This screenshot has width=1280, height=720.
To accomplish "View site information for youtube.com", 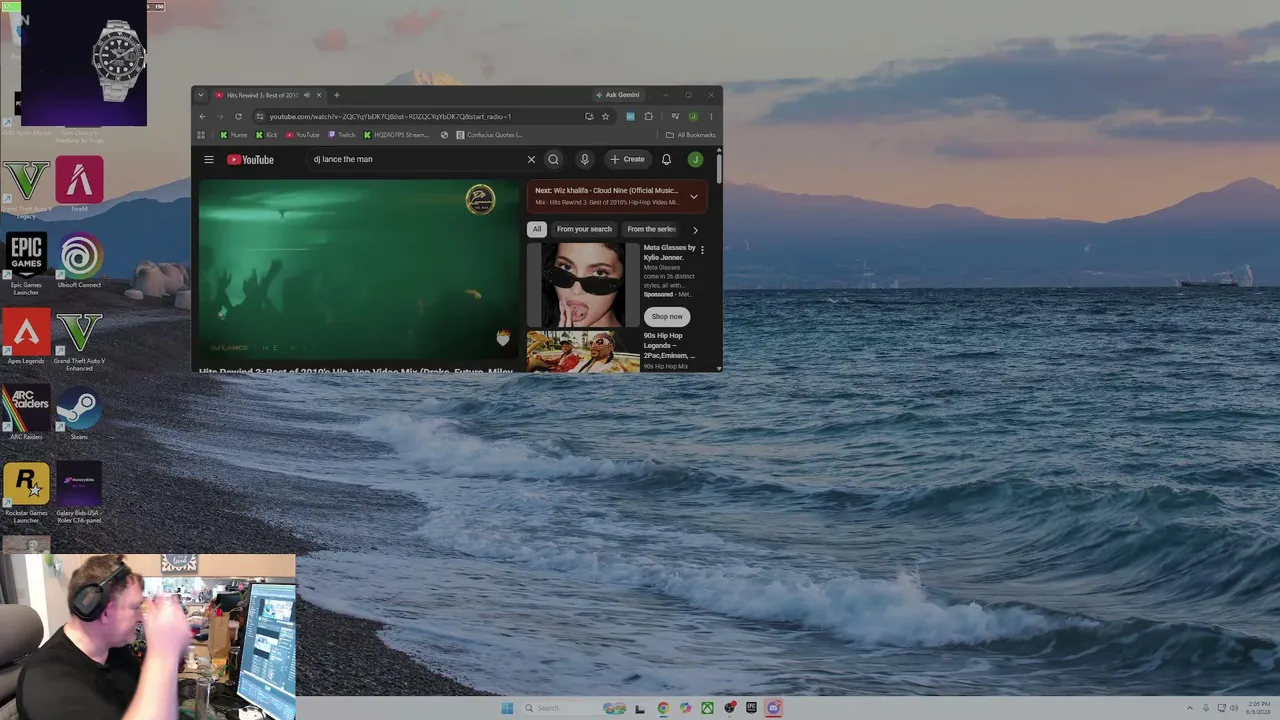I will tap(259, 116).
